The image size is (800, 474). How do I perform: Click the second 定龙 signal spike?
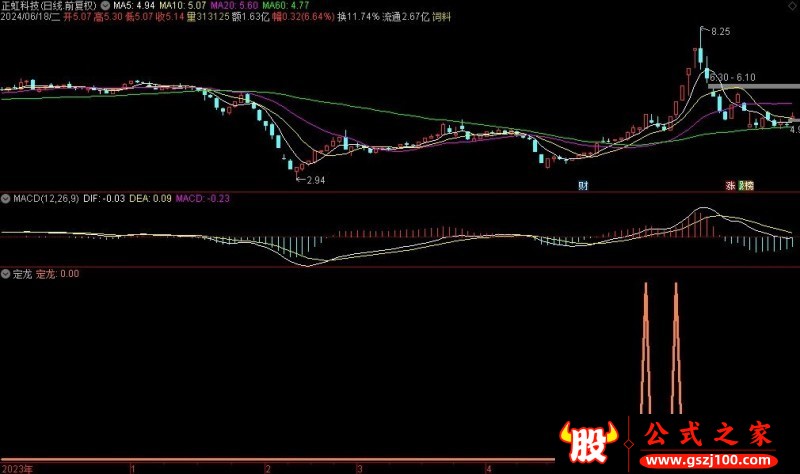(676, 348)
